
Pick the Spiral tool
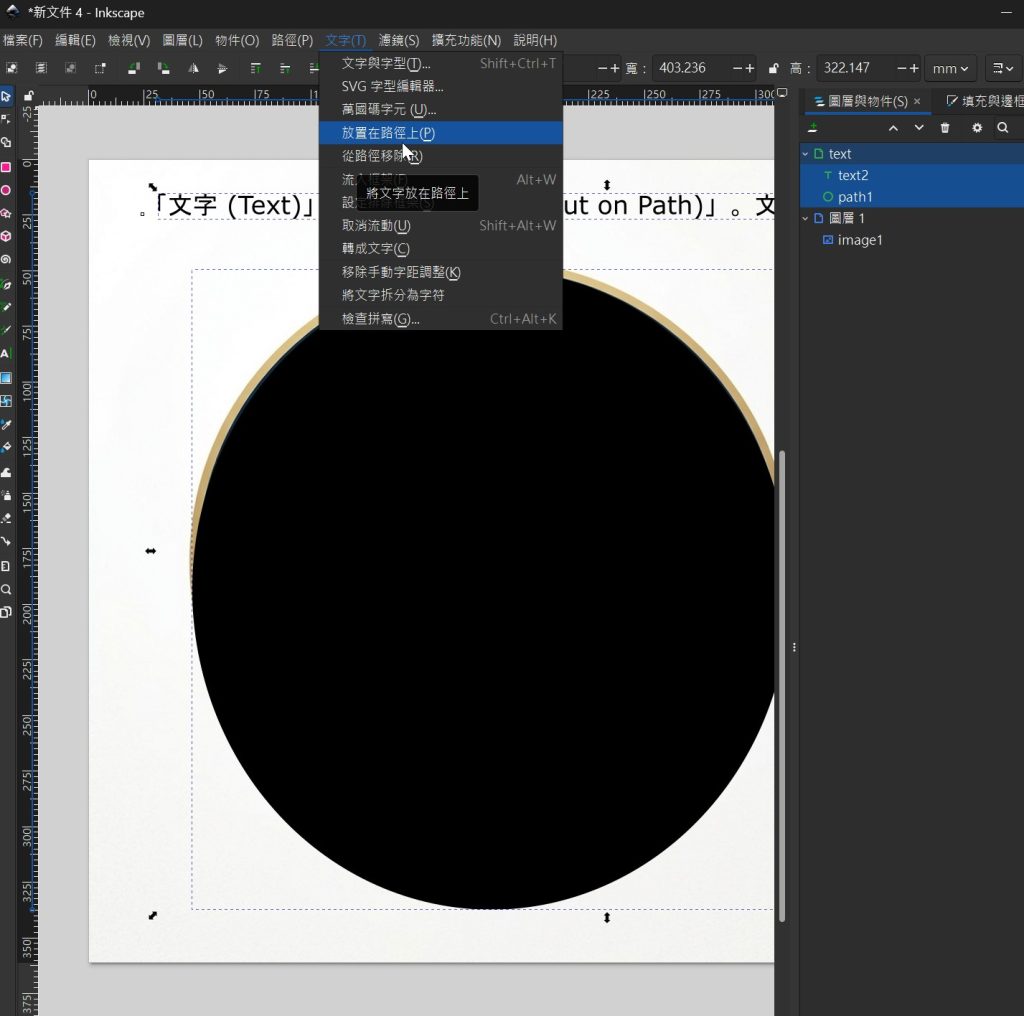tap(6, 259)
